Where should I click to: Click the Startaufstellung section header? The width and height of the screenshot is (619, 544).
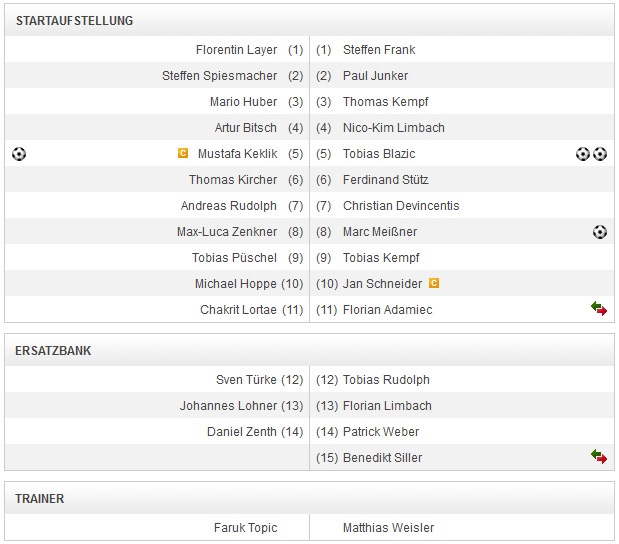point(74,21)
